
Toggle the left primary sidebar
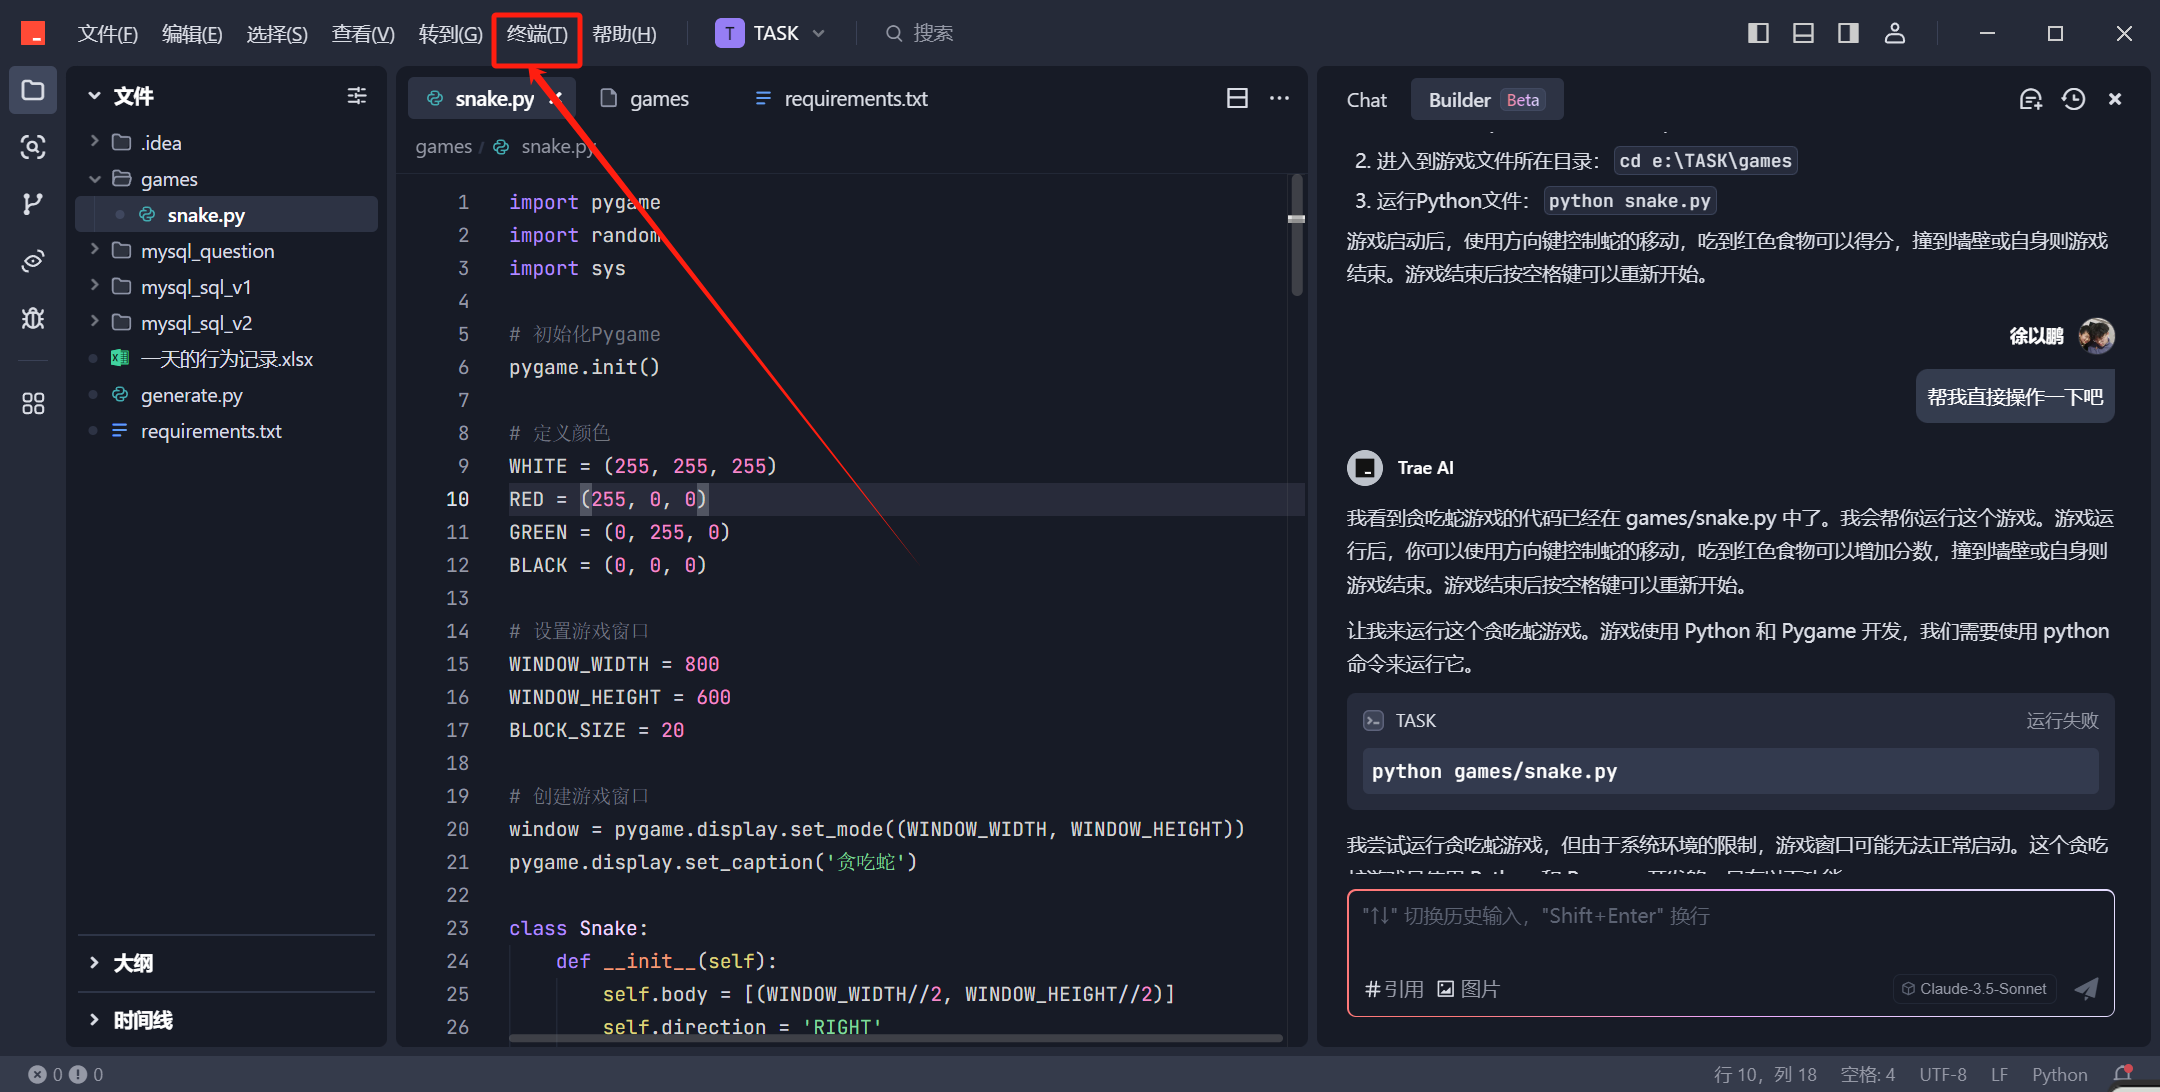point(1758,33)
